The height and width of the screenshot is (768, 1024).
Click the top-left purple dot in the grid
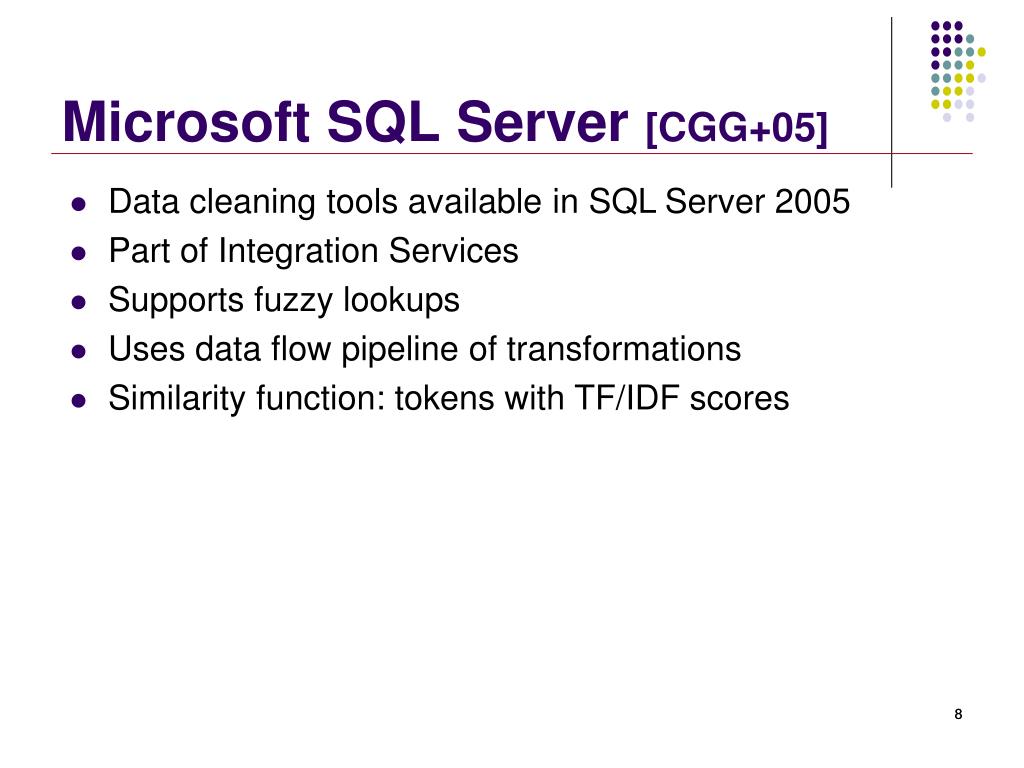point(935,26)
